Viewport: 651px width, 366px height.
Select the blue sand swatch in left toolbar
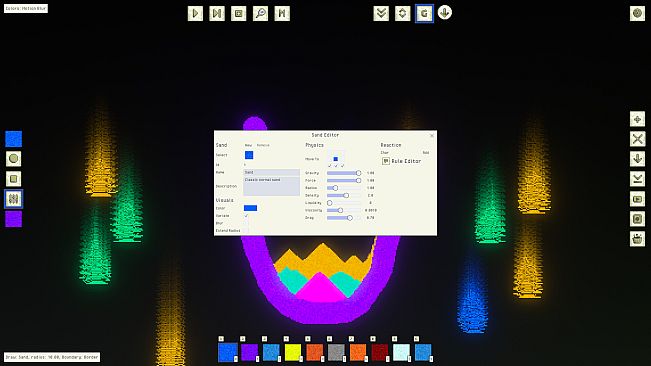[13, 139]
